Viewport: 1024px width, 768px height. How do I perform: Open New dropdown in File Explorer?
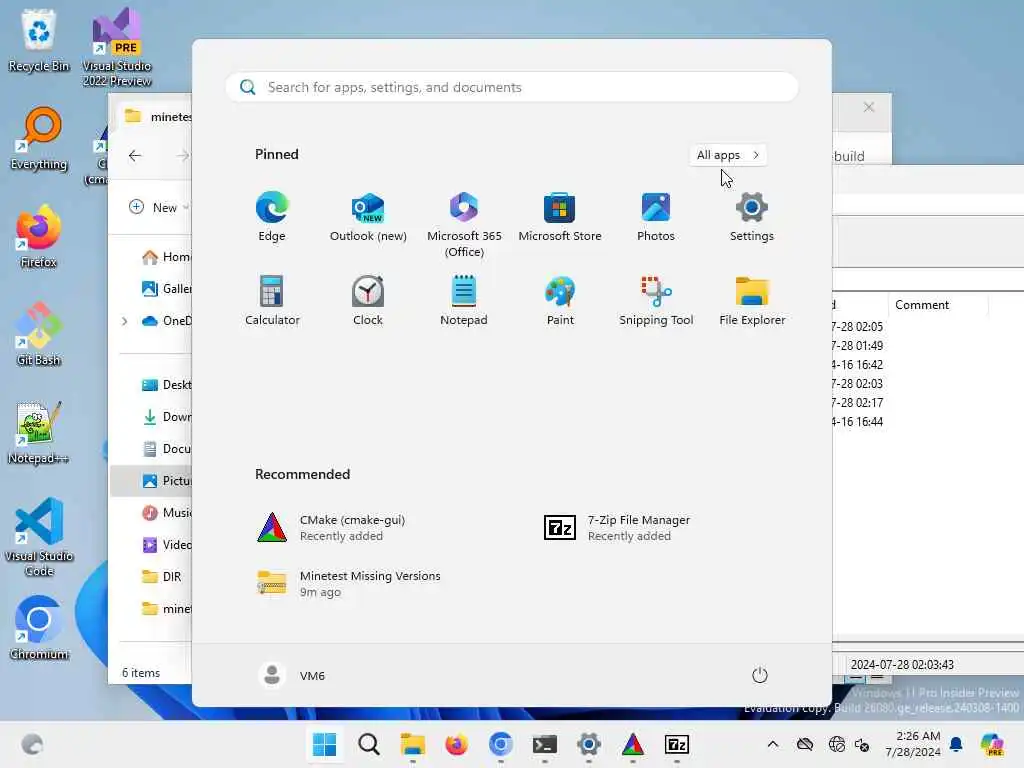pos(159,207)
